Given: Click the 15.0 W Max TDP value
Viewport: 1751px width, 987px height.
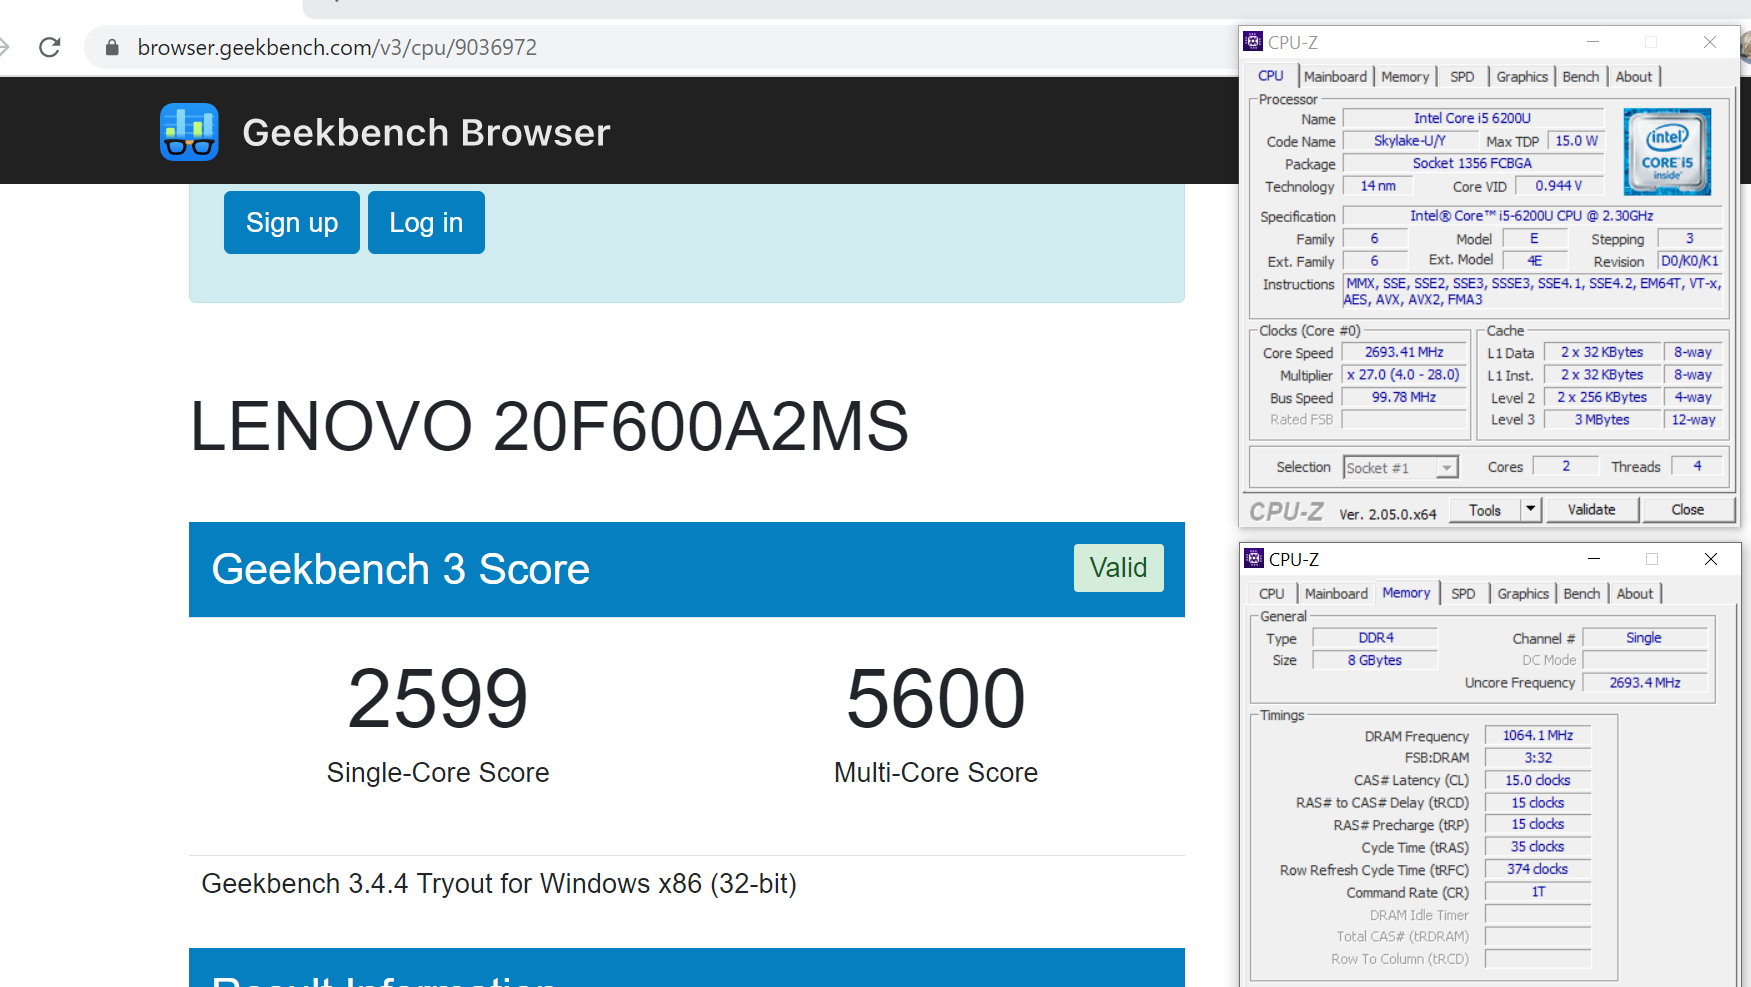Looking at the screenshot, I should pyautogui.click(x=1576, y=141).
